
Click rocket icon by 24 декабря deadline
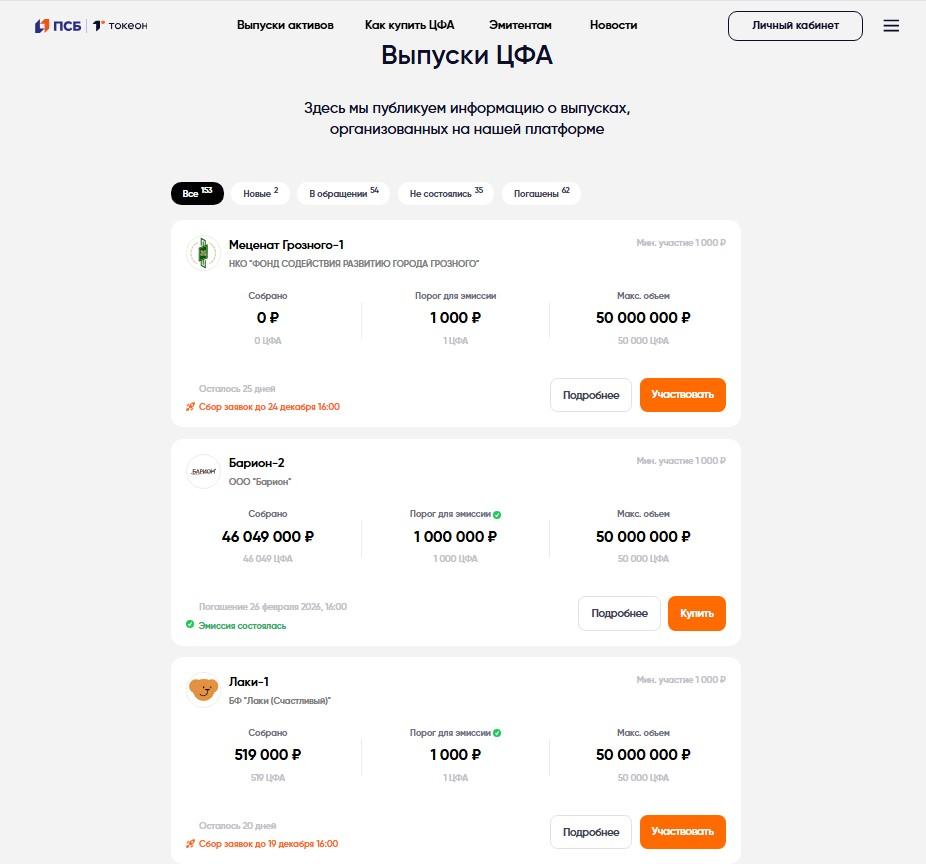click(x=190, y=407)
